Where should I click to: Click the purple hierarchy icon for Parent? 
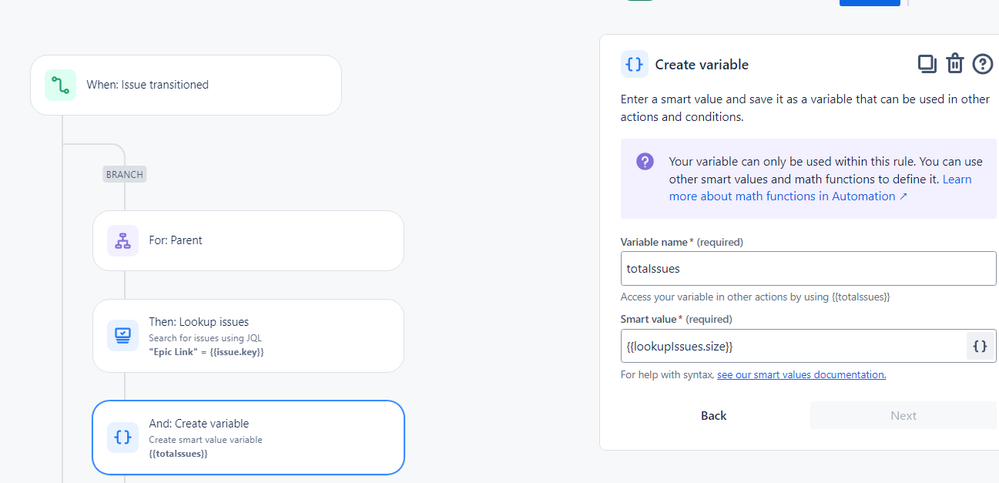pos(122,241)
